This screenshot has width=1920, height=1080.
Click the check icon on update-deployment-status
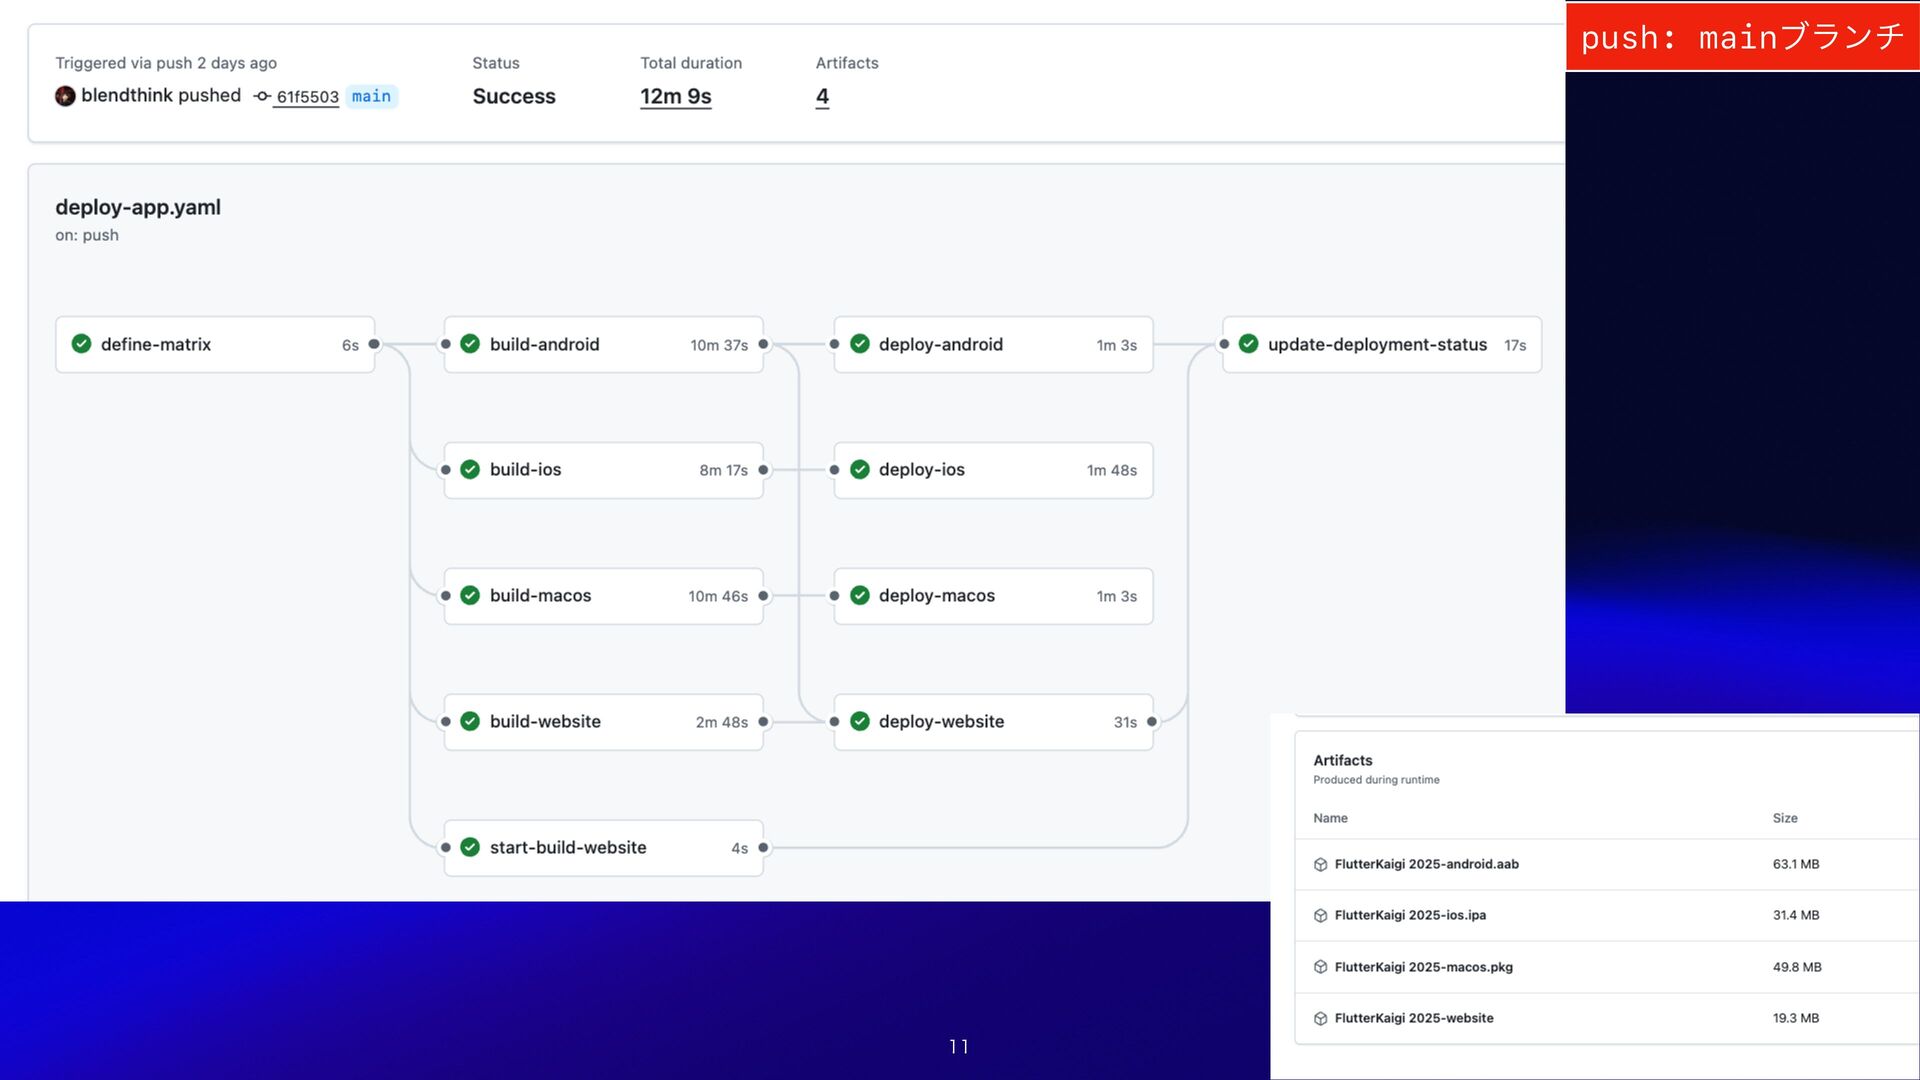[x=1249, y=344]
